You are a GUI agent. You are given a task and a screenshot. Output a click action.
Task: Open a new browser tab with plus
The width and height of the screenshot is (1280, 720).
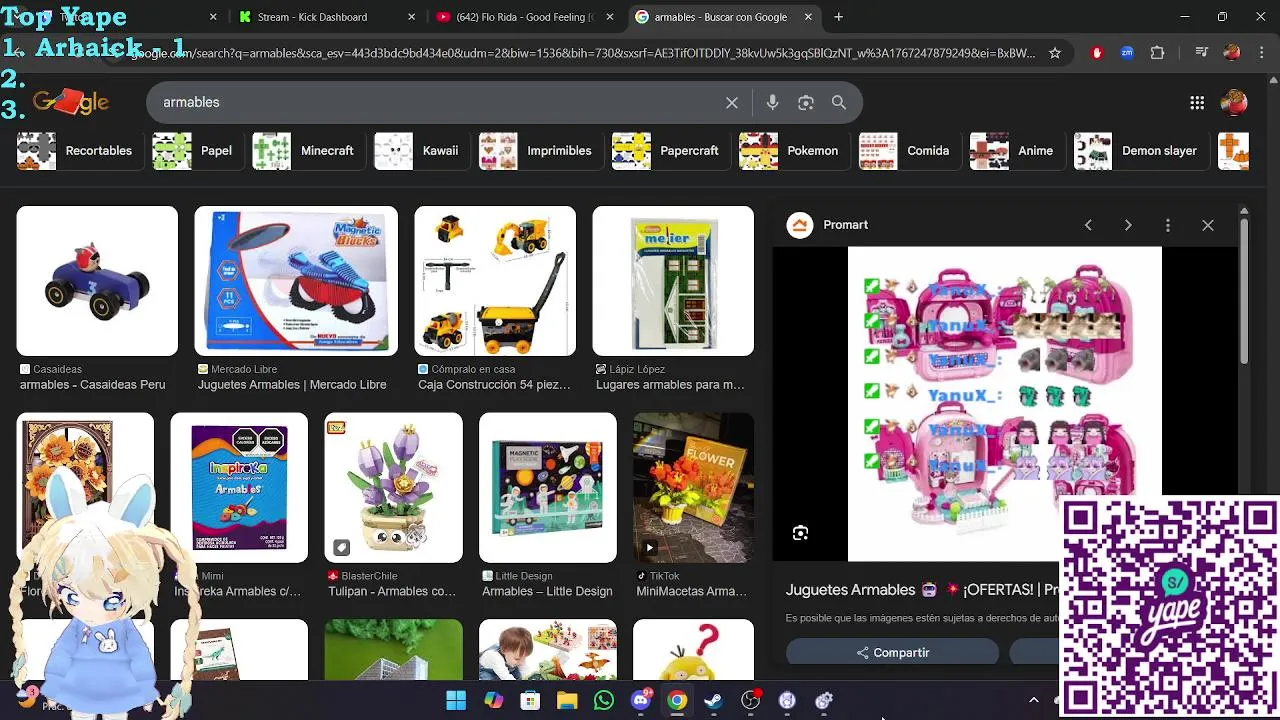839,17
